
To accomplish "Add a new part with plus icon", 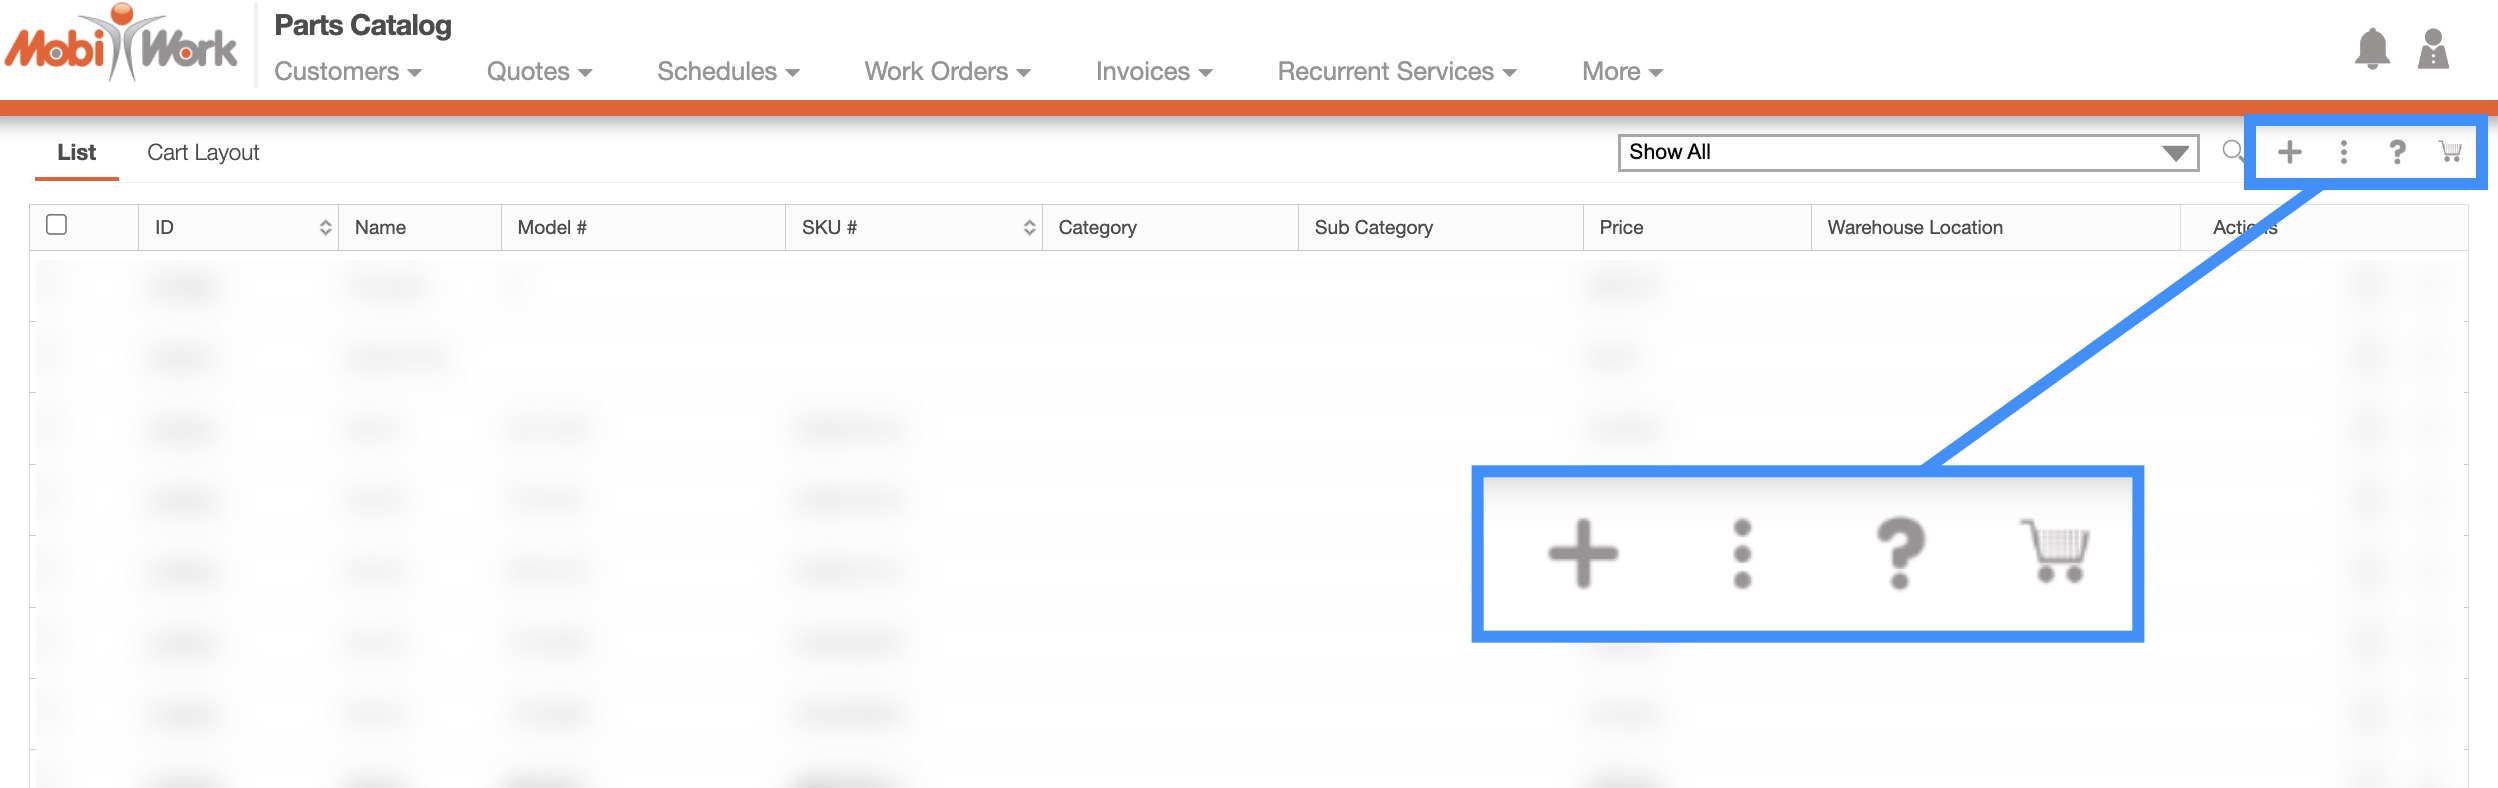I will (x=2289, y=152).
